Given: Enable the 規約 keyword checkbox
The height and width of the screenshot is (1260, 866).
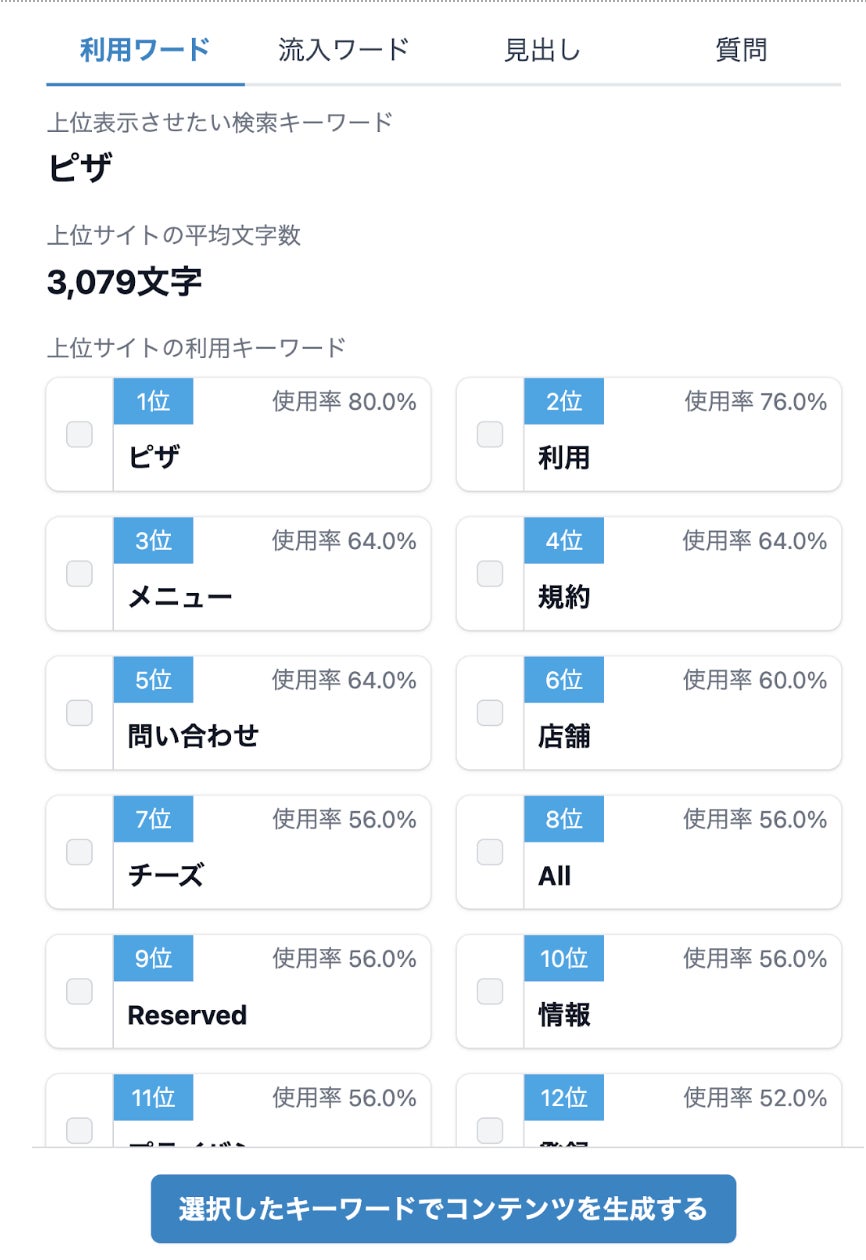Looking at the screenshot, I should tap(490, 574).
